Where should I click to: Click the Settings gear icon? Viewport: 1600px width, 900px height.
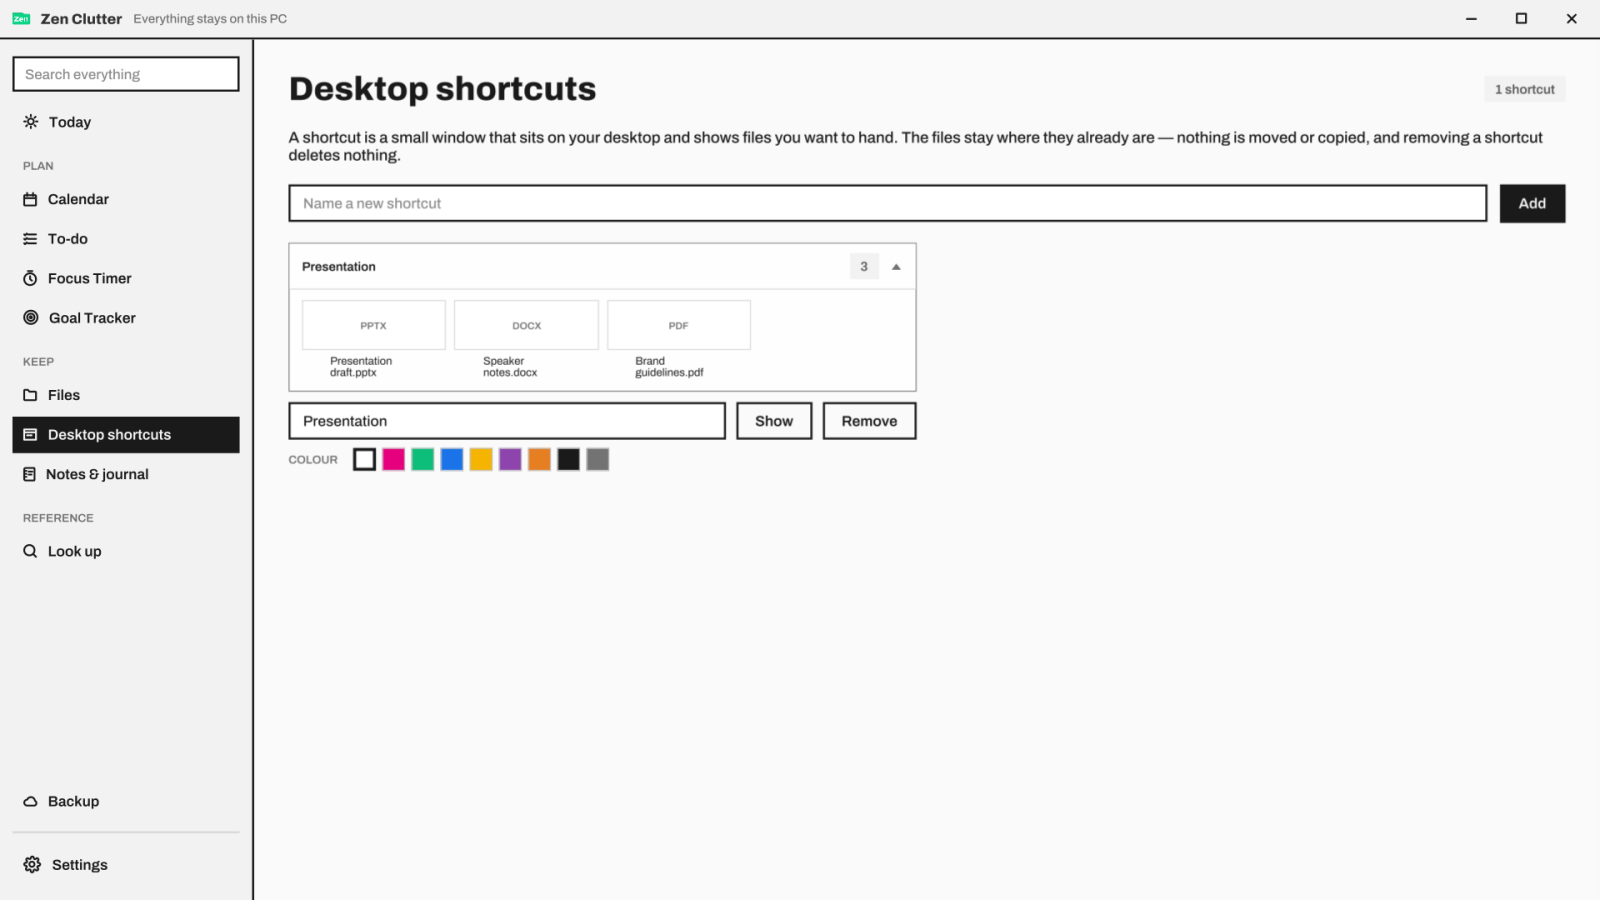click(32, 865)
